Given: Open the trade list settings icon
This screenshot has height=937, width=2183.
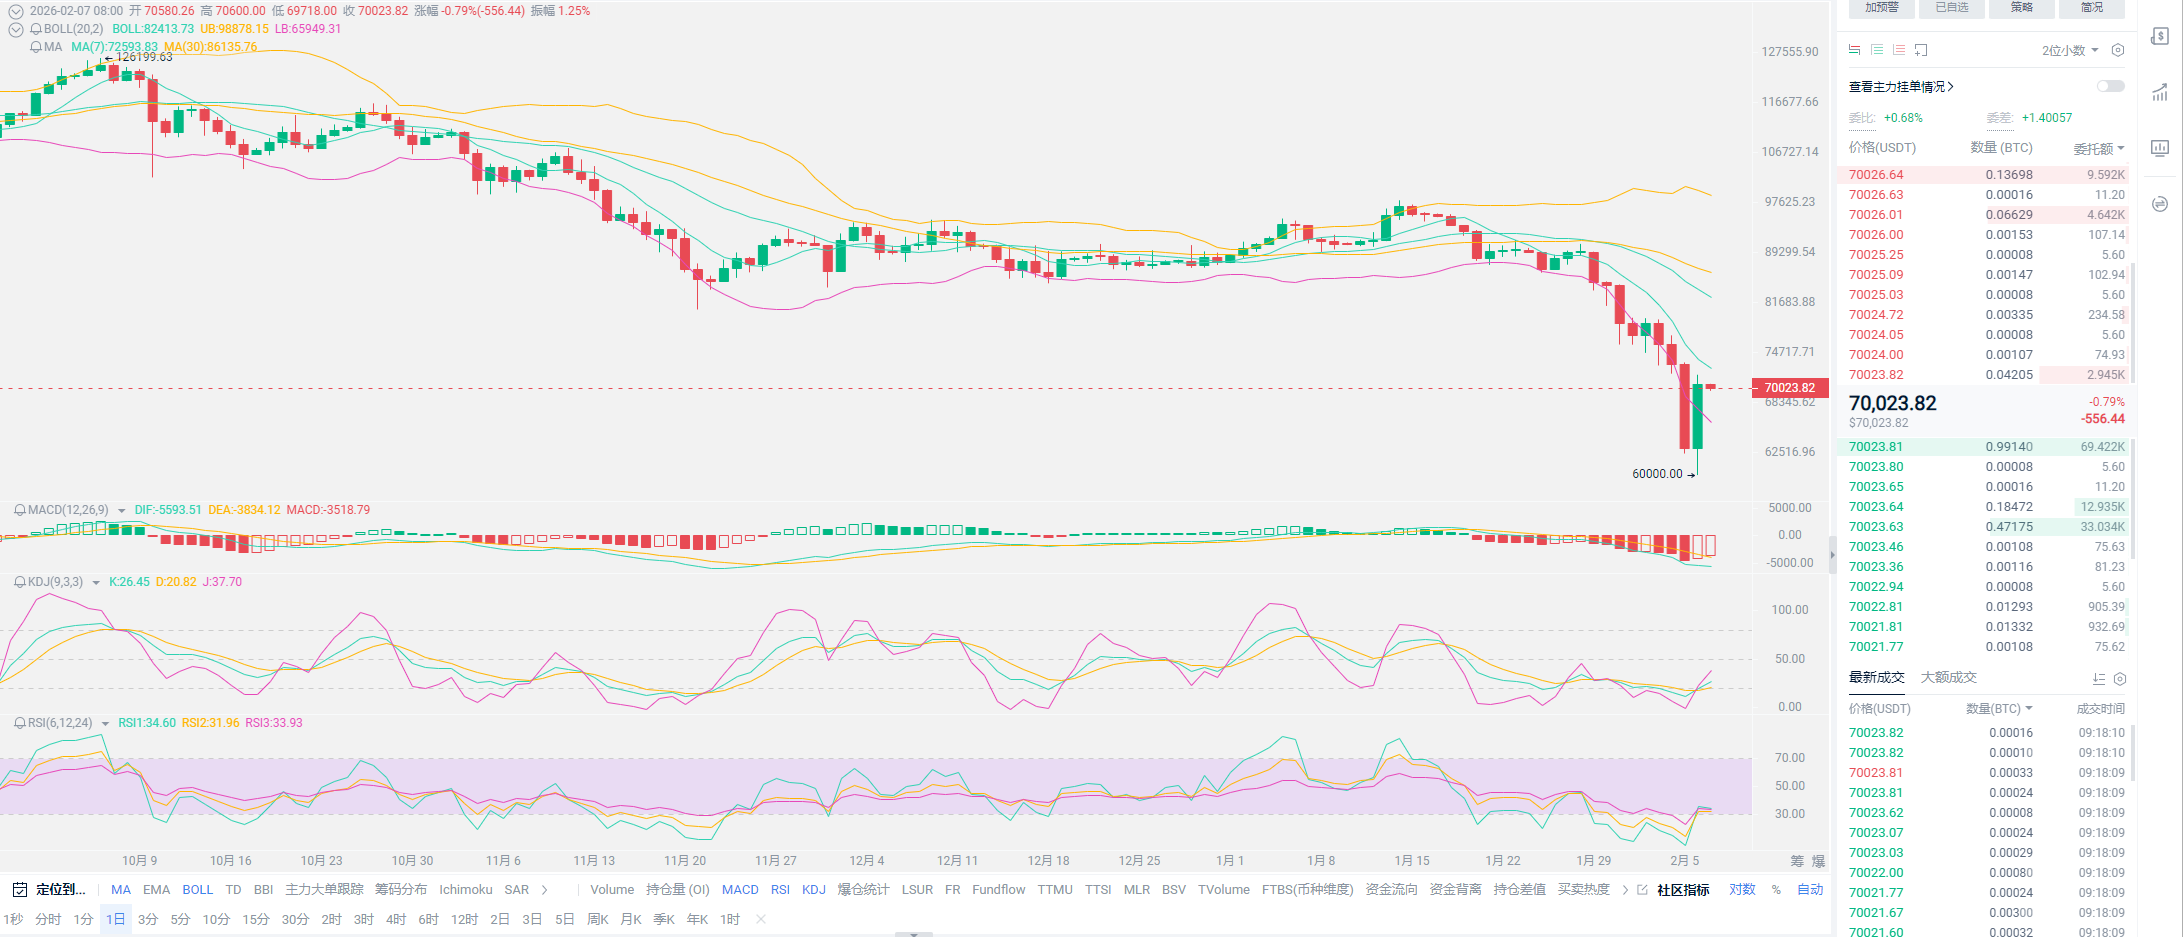Looking at the screenshot, I should [x=2119, y=678].
